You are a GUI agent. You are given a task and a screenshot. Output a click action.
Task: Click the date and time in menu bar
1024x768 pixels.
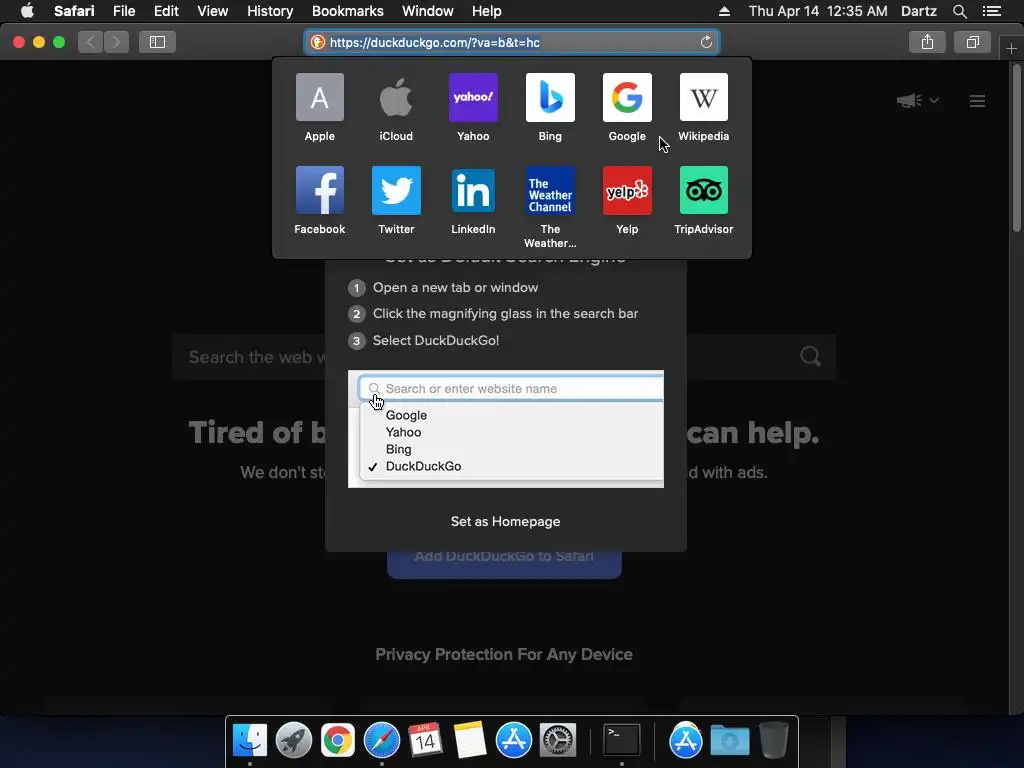[x=818, y=11]
